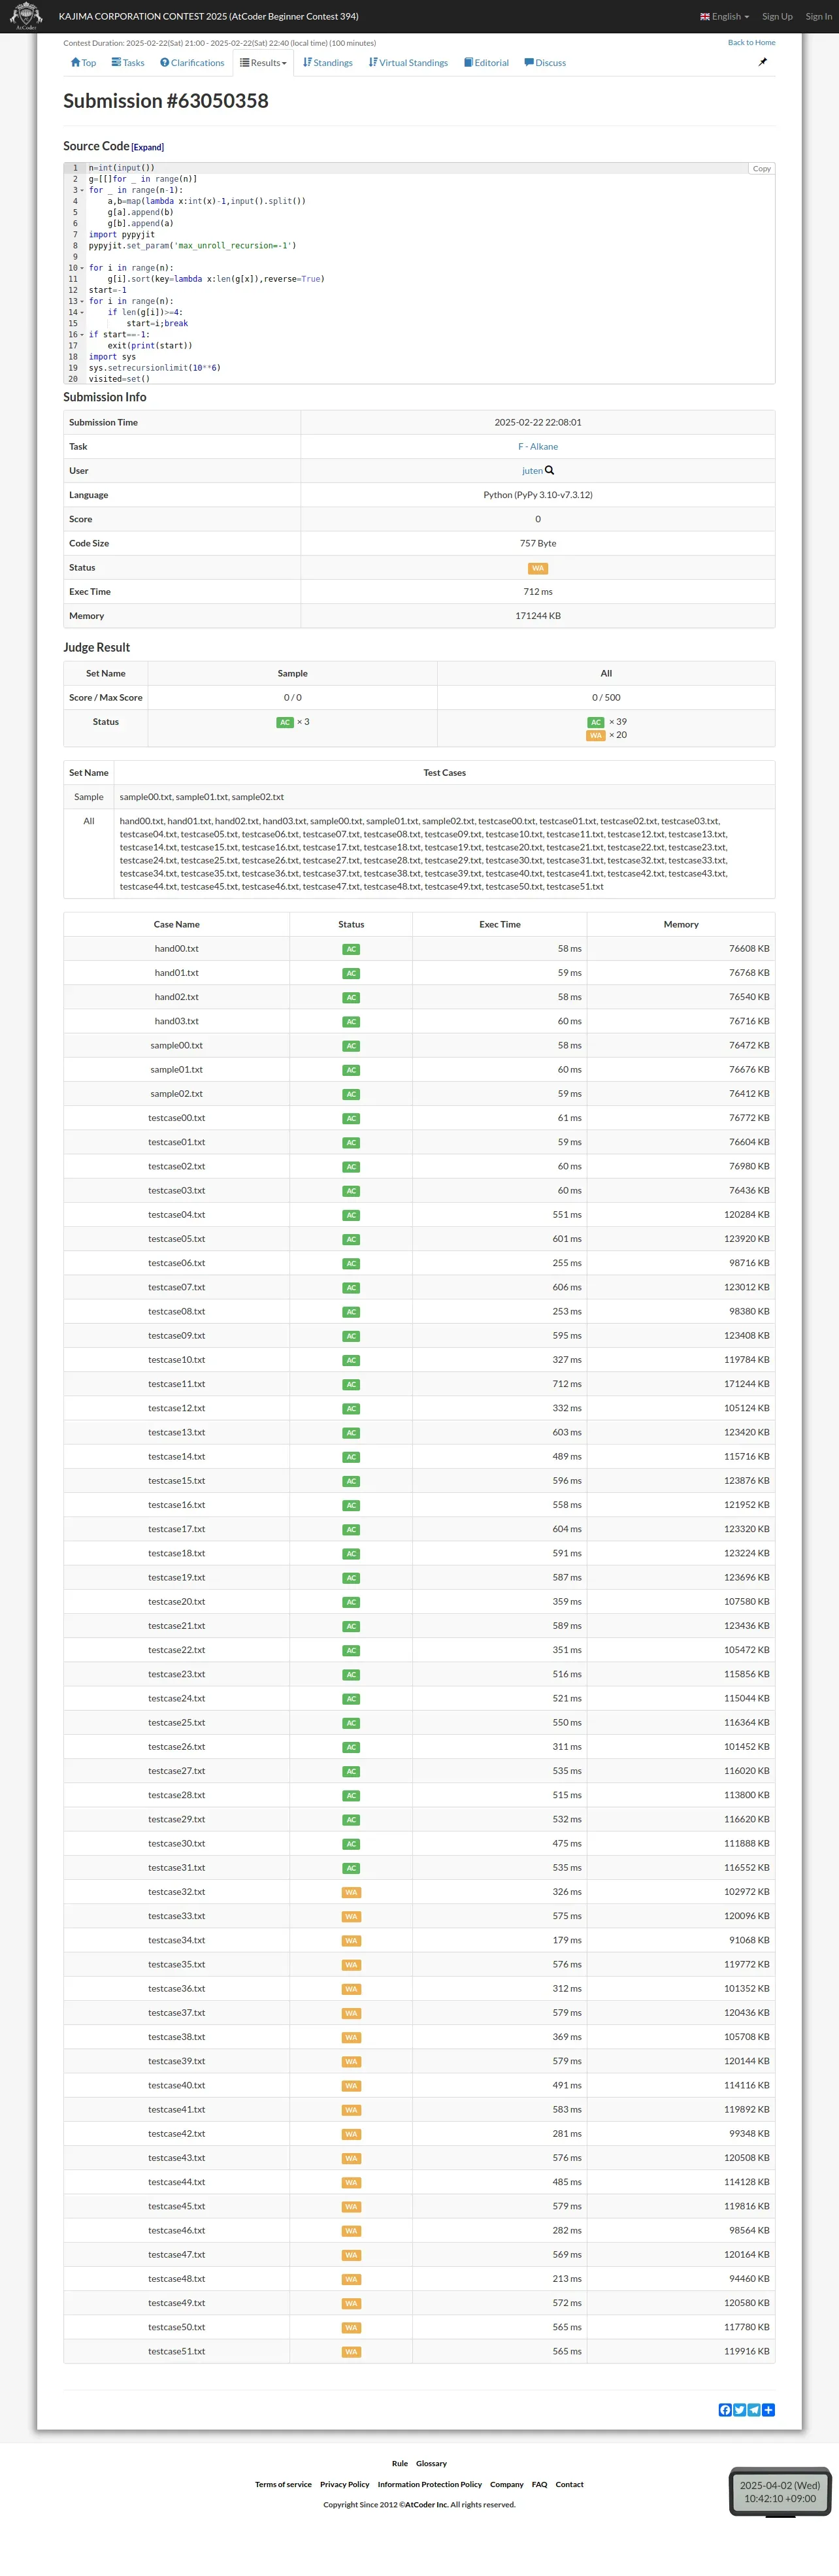This screenshot has width=839, height=2576.
Task: Copy the source code
Action: click(761, 168)
